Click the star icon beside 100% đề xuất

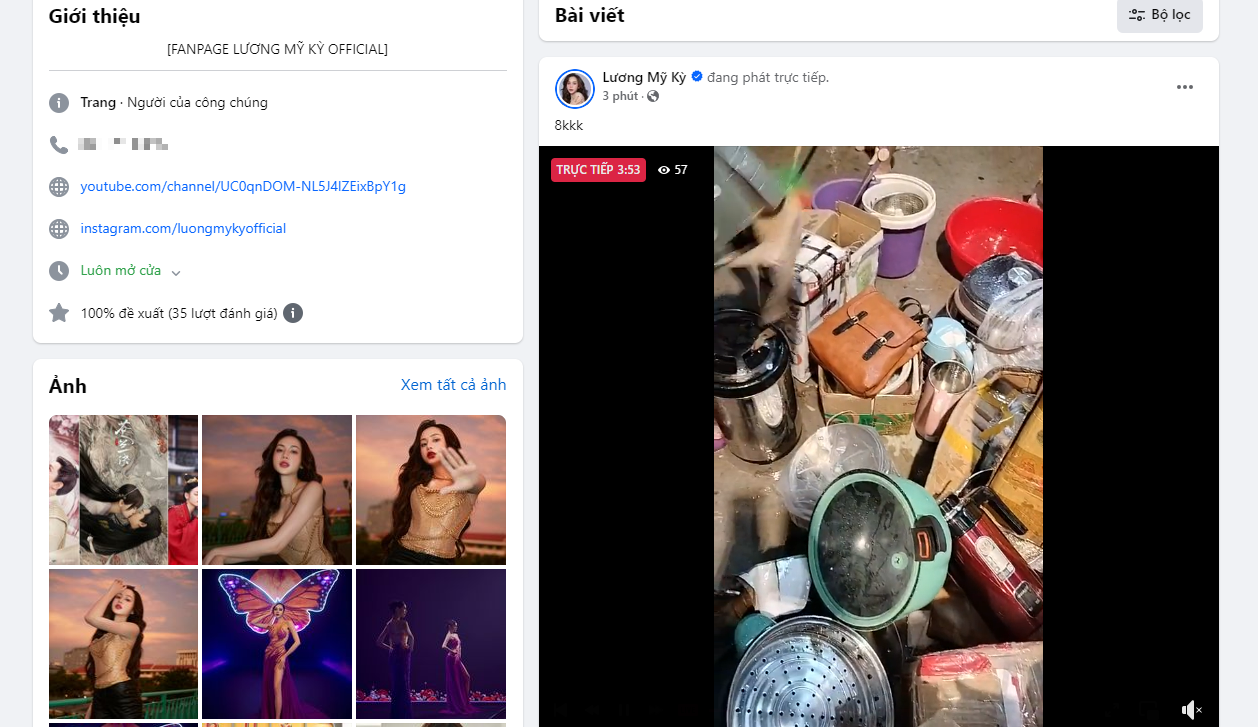point(59,313)
